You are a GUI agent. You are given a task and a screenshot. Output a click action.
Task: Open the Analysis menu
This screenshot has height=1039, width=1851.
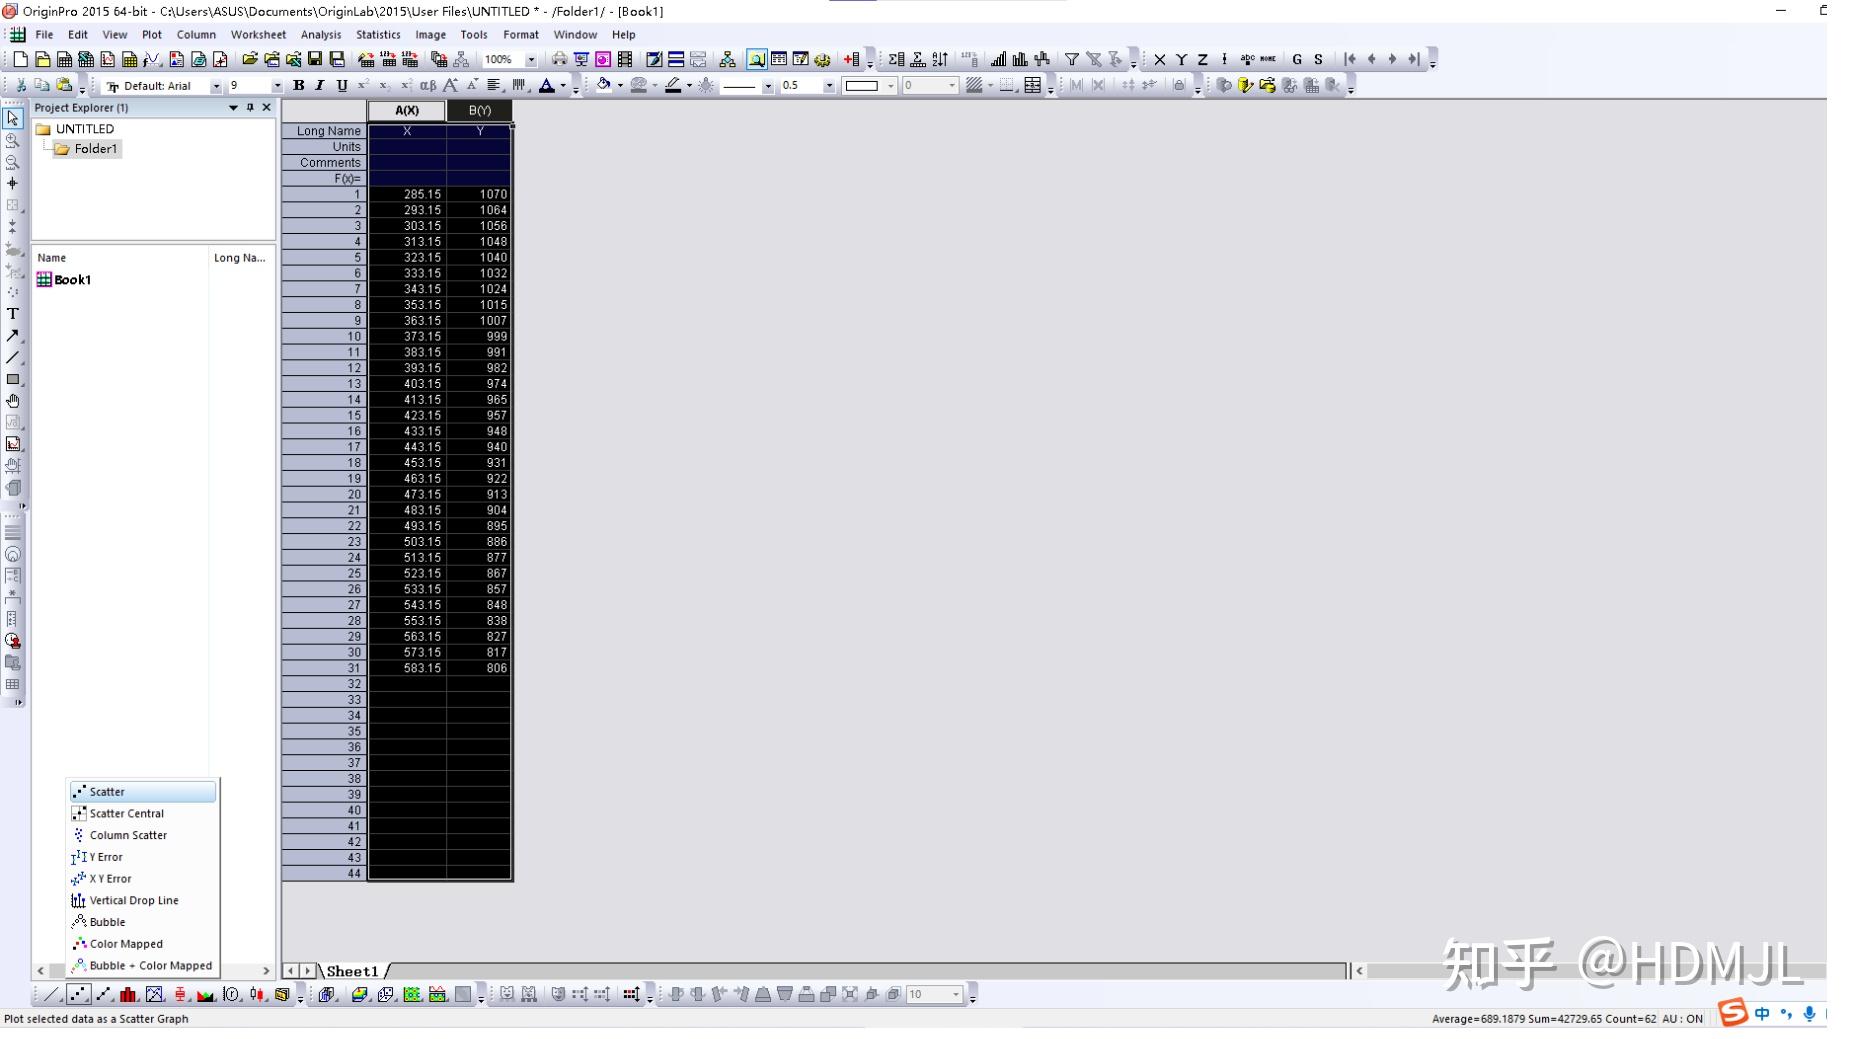(321, 35)
